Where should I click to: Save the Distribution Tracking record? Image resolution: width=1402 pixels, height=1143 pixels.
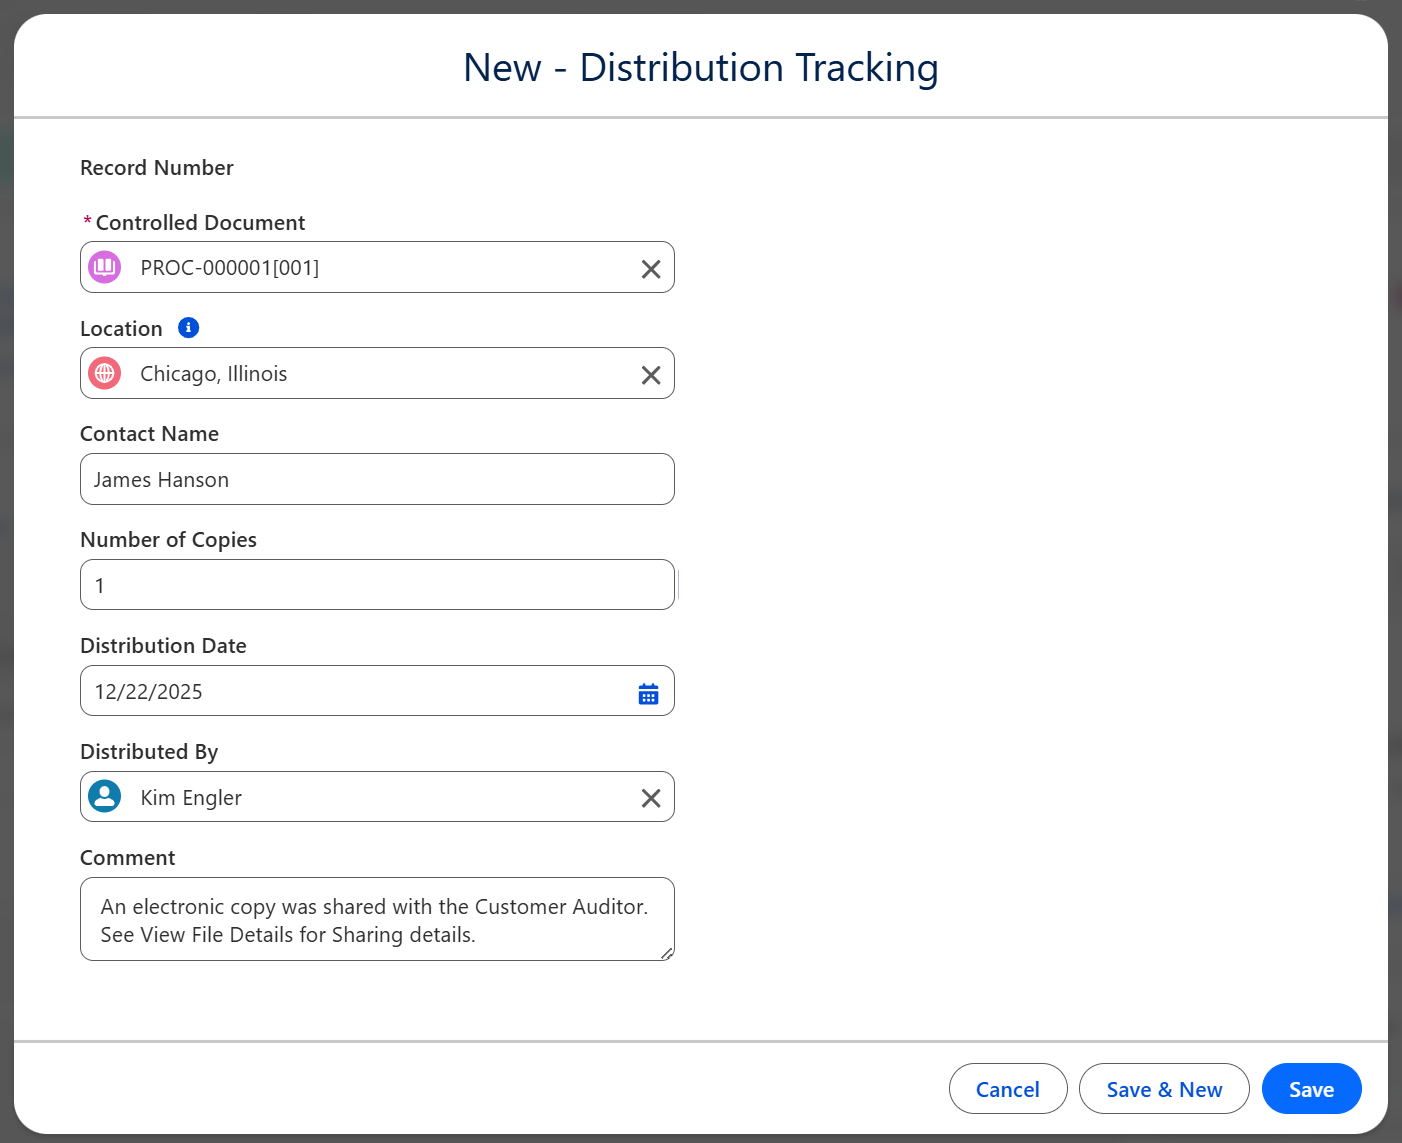point(1311,1089)
